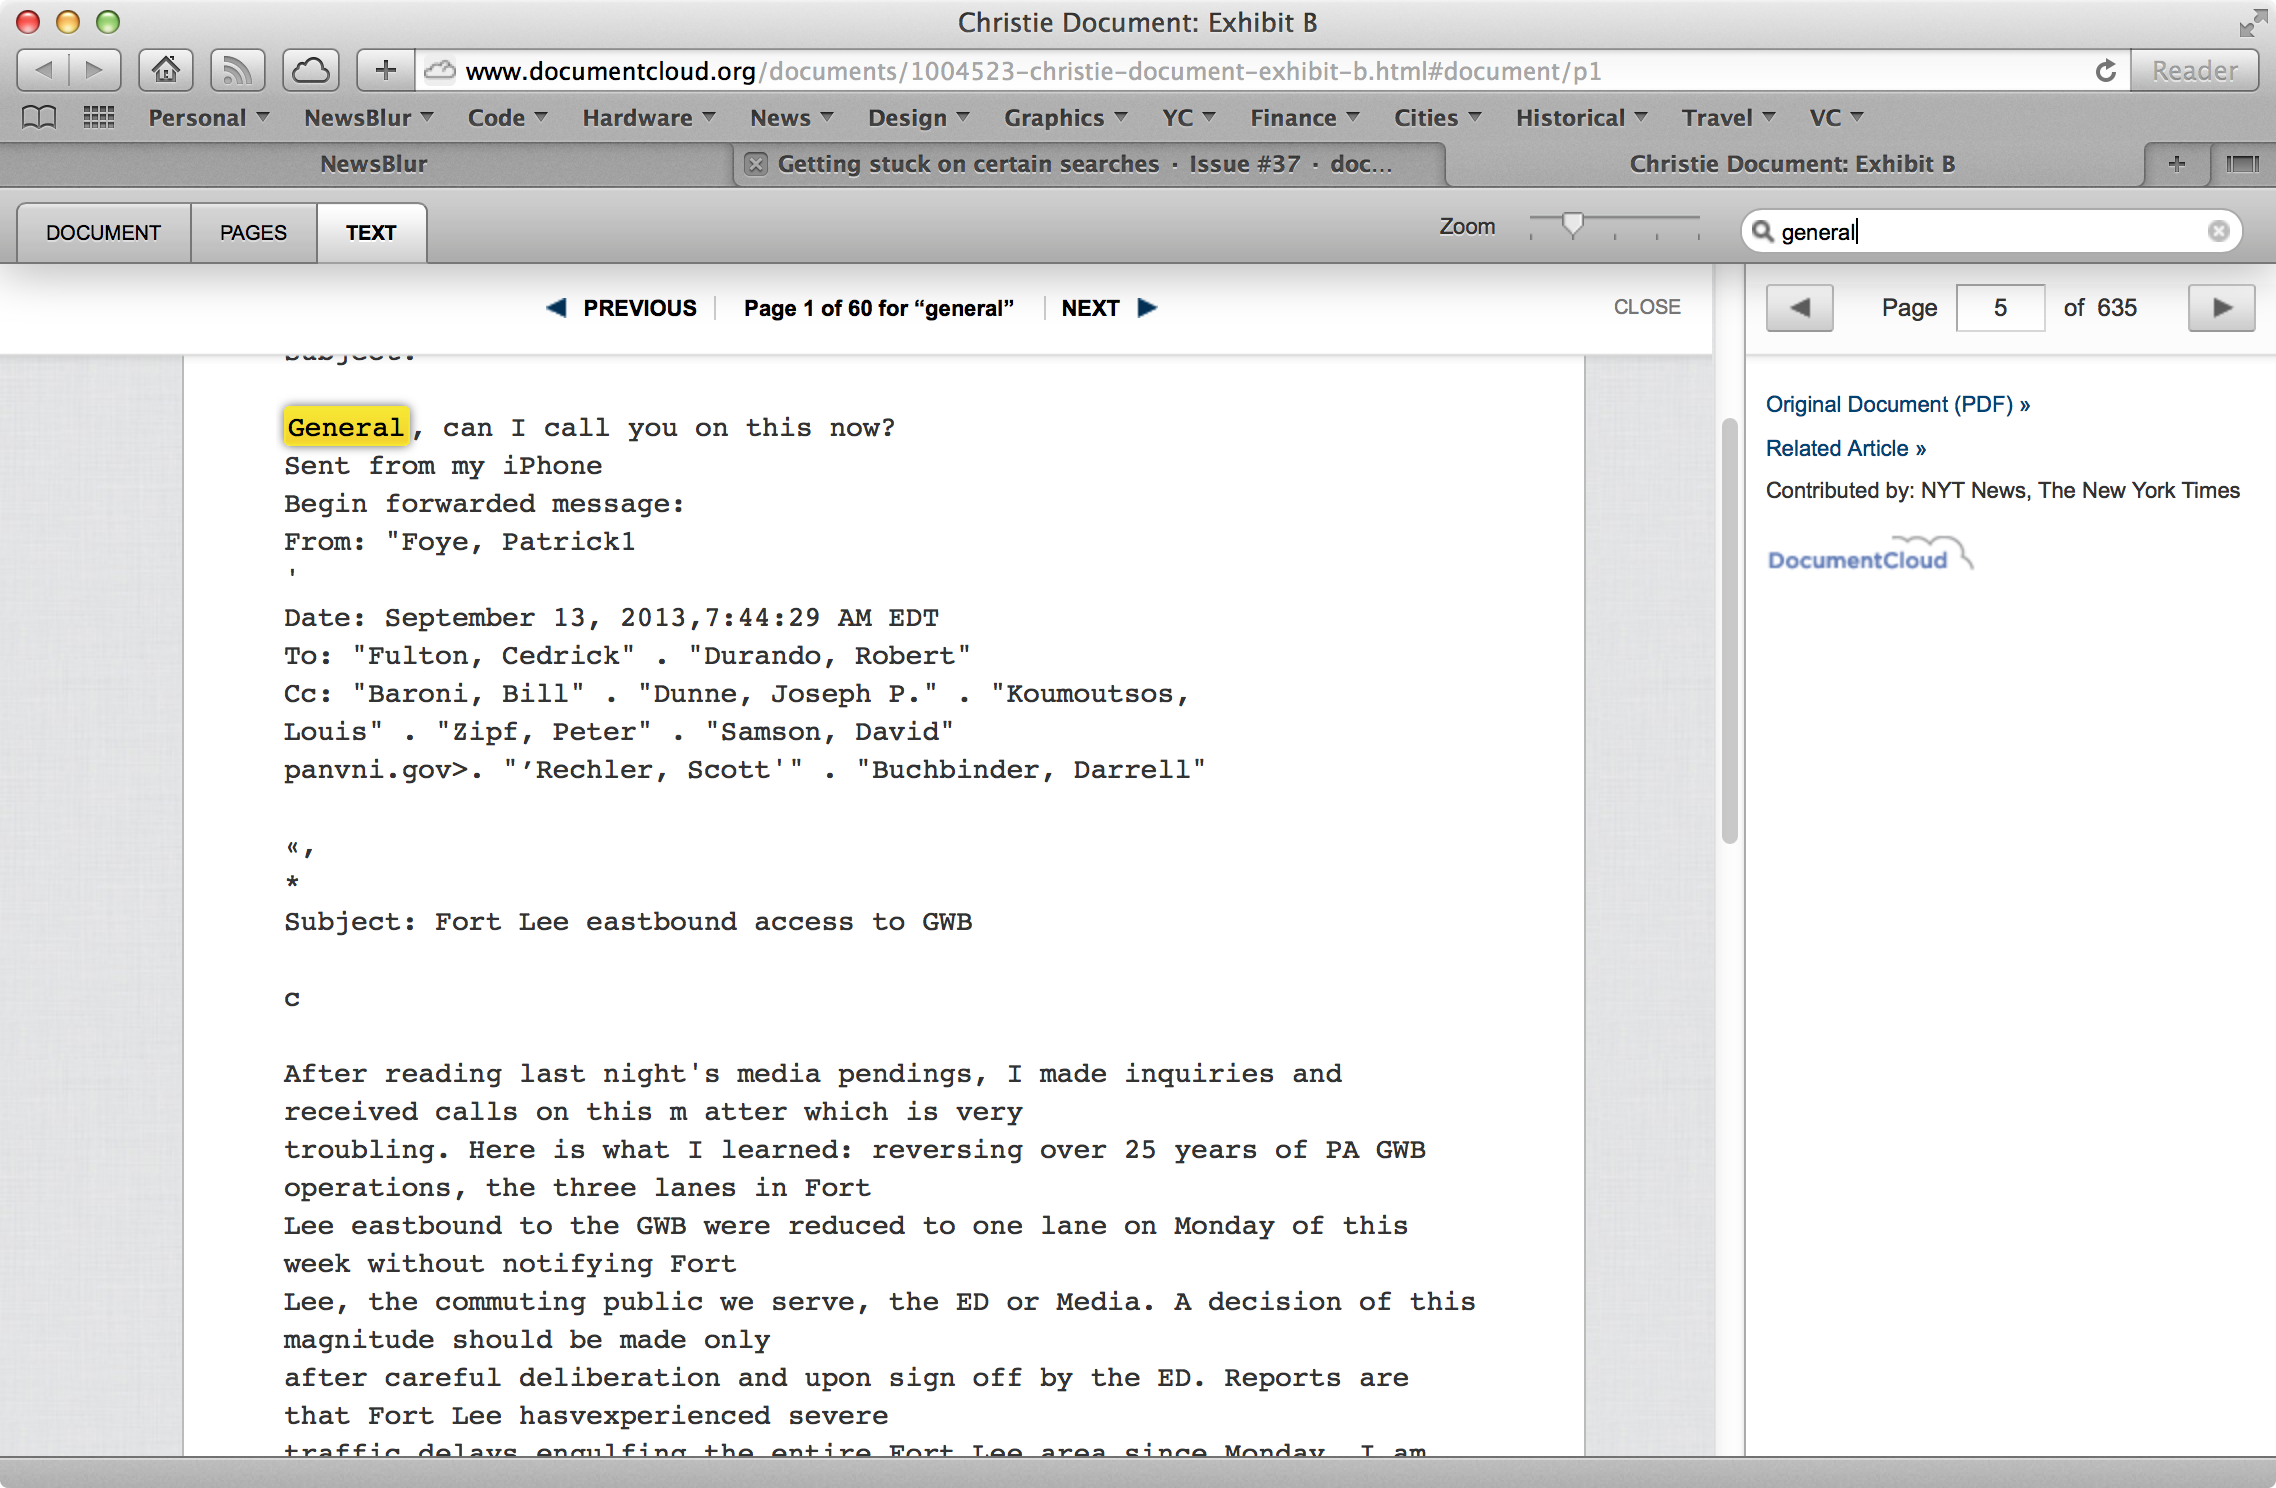Go to the previous page arrow in sidebar
Image resolution: width=2276 pixels, height=1488 pixels.
(x=1799, y=307)
